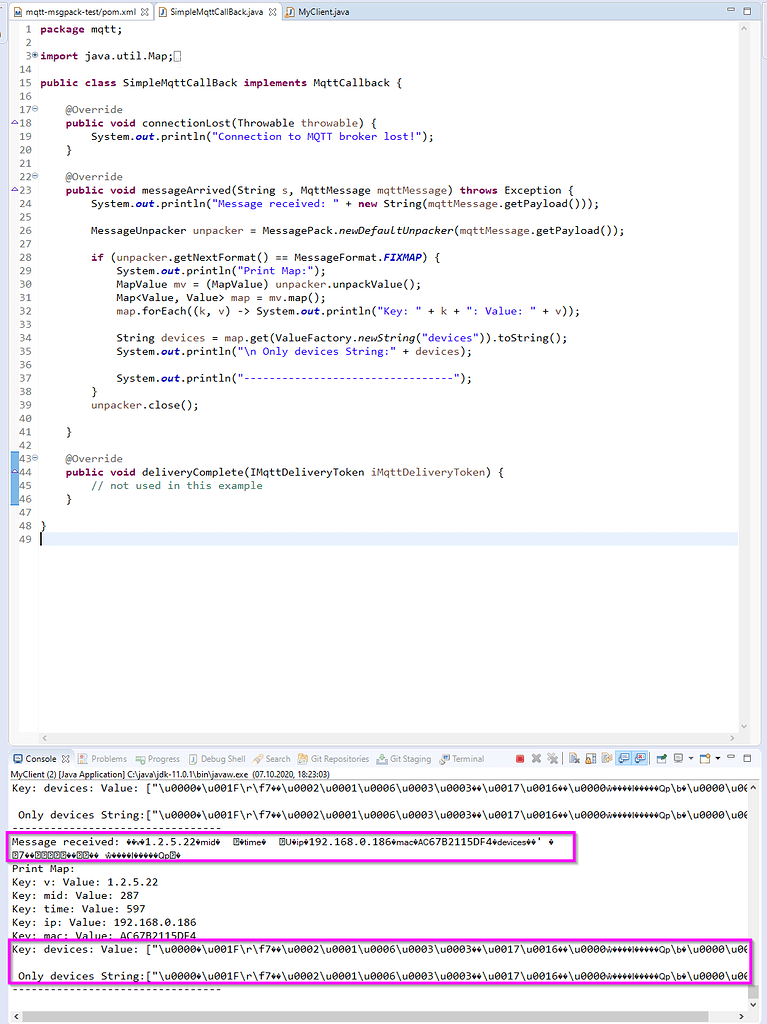Show the Debug Shell tab
767x1024 pixels.
click(x=217, y=759)
